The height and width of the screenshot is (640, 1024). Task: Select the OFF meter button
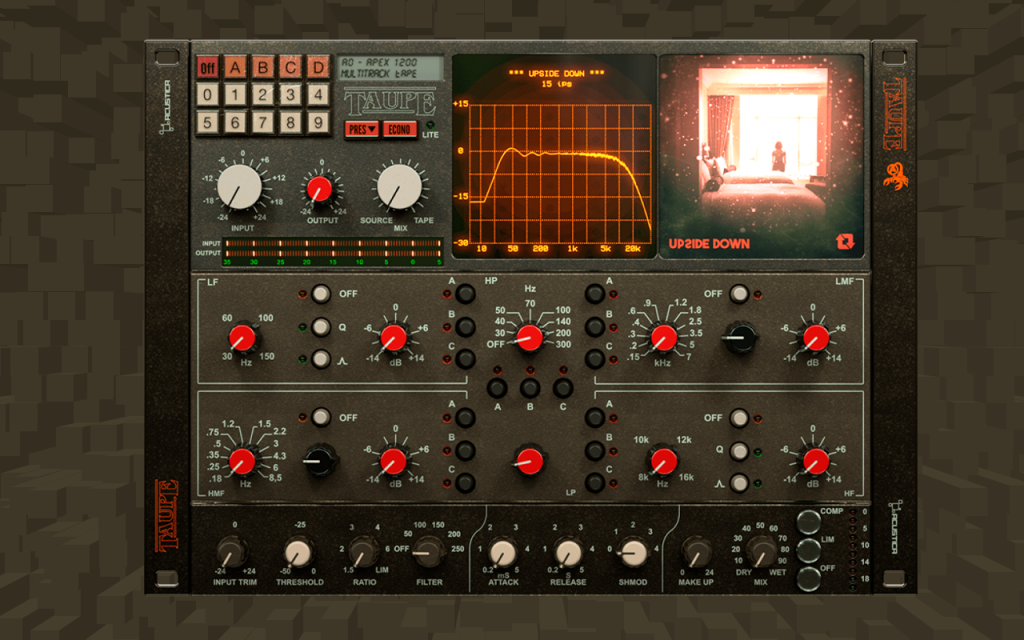click(x=809, y=579)
